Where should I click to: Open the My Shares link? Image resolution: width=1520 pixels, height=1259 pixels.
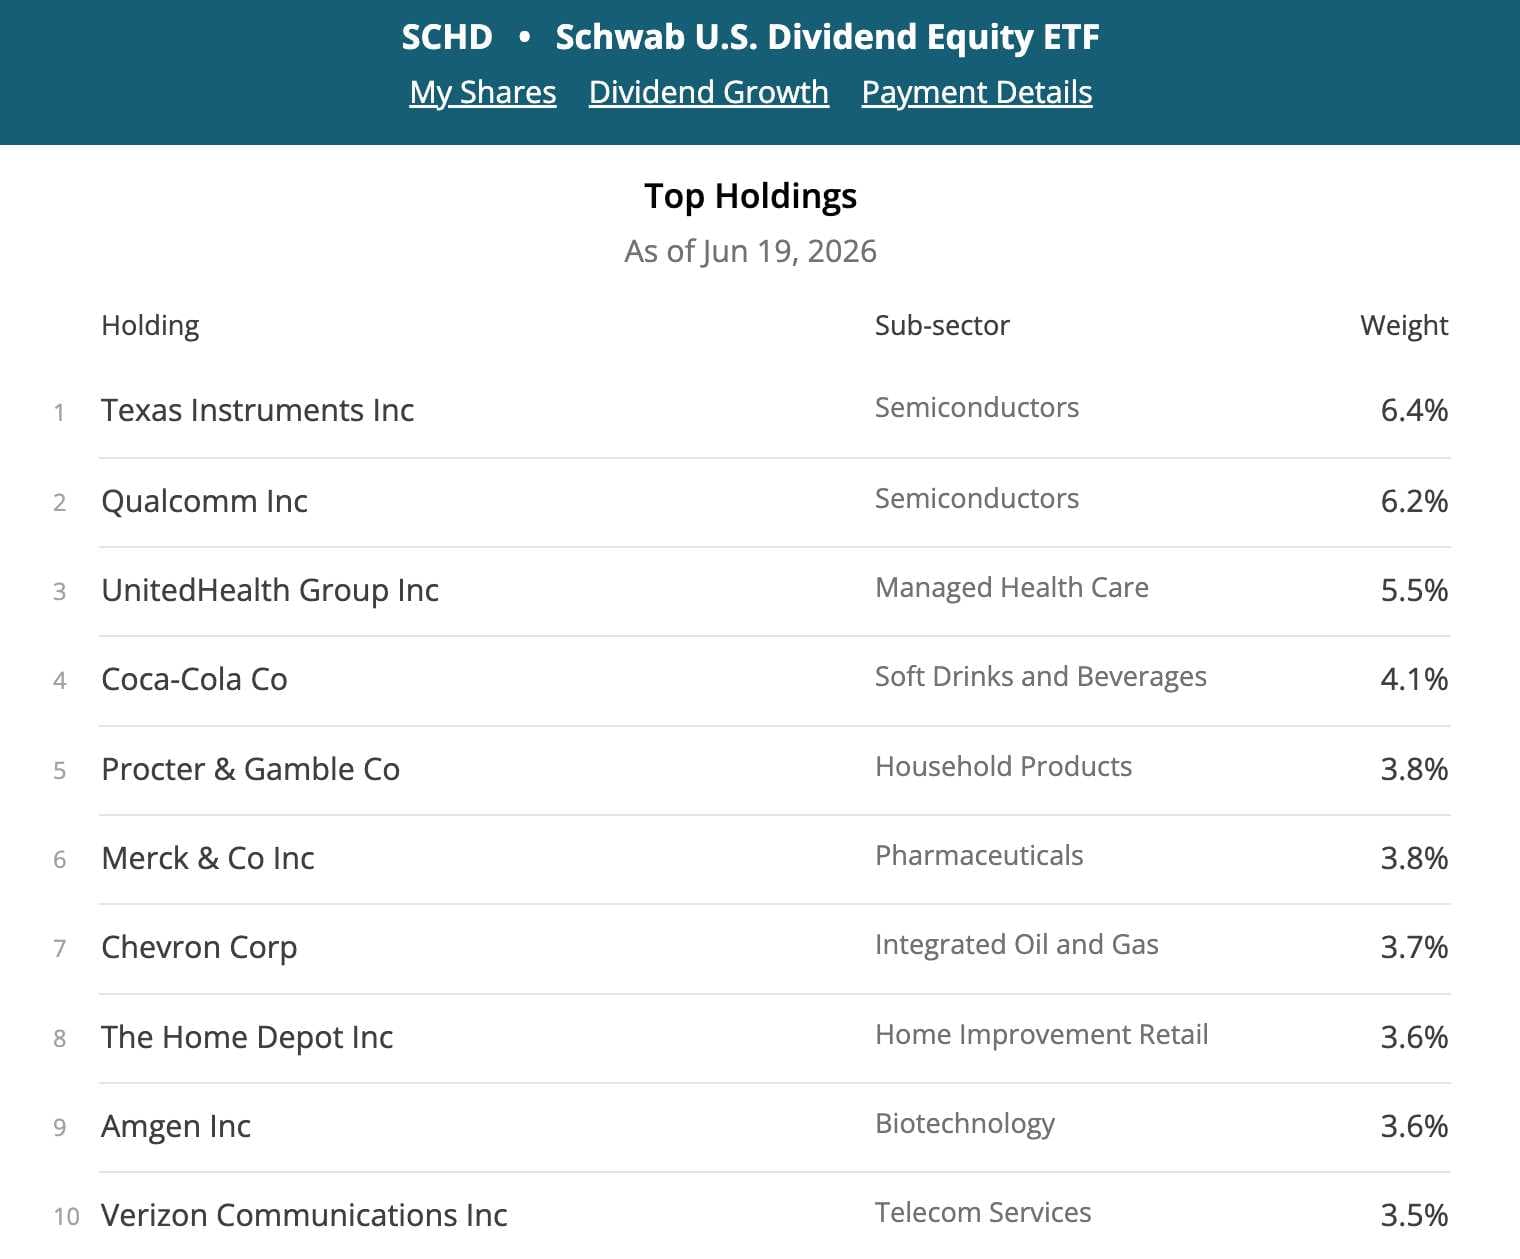[483, 92]
